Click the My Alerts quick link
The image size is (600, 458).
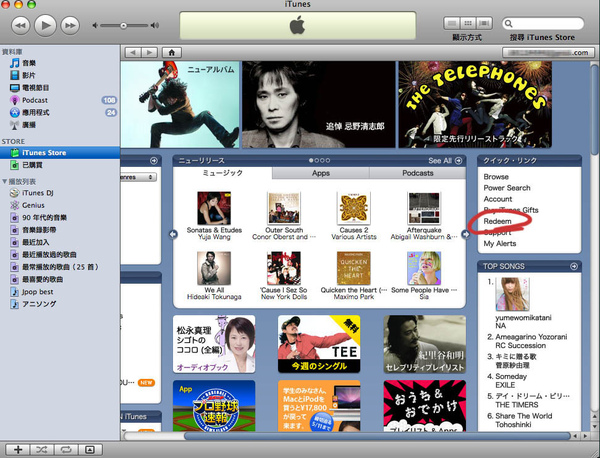[x=500, y=243]
